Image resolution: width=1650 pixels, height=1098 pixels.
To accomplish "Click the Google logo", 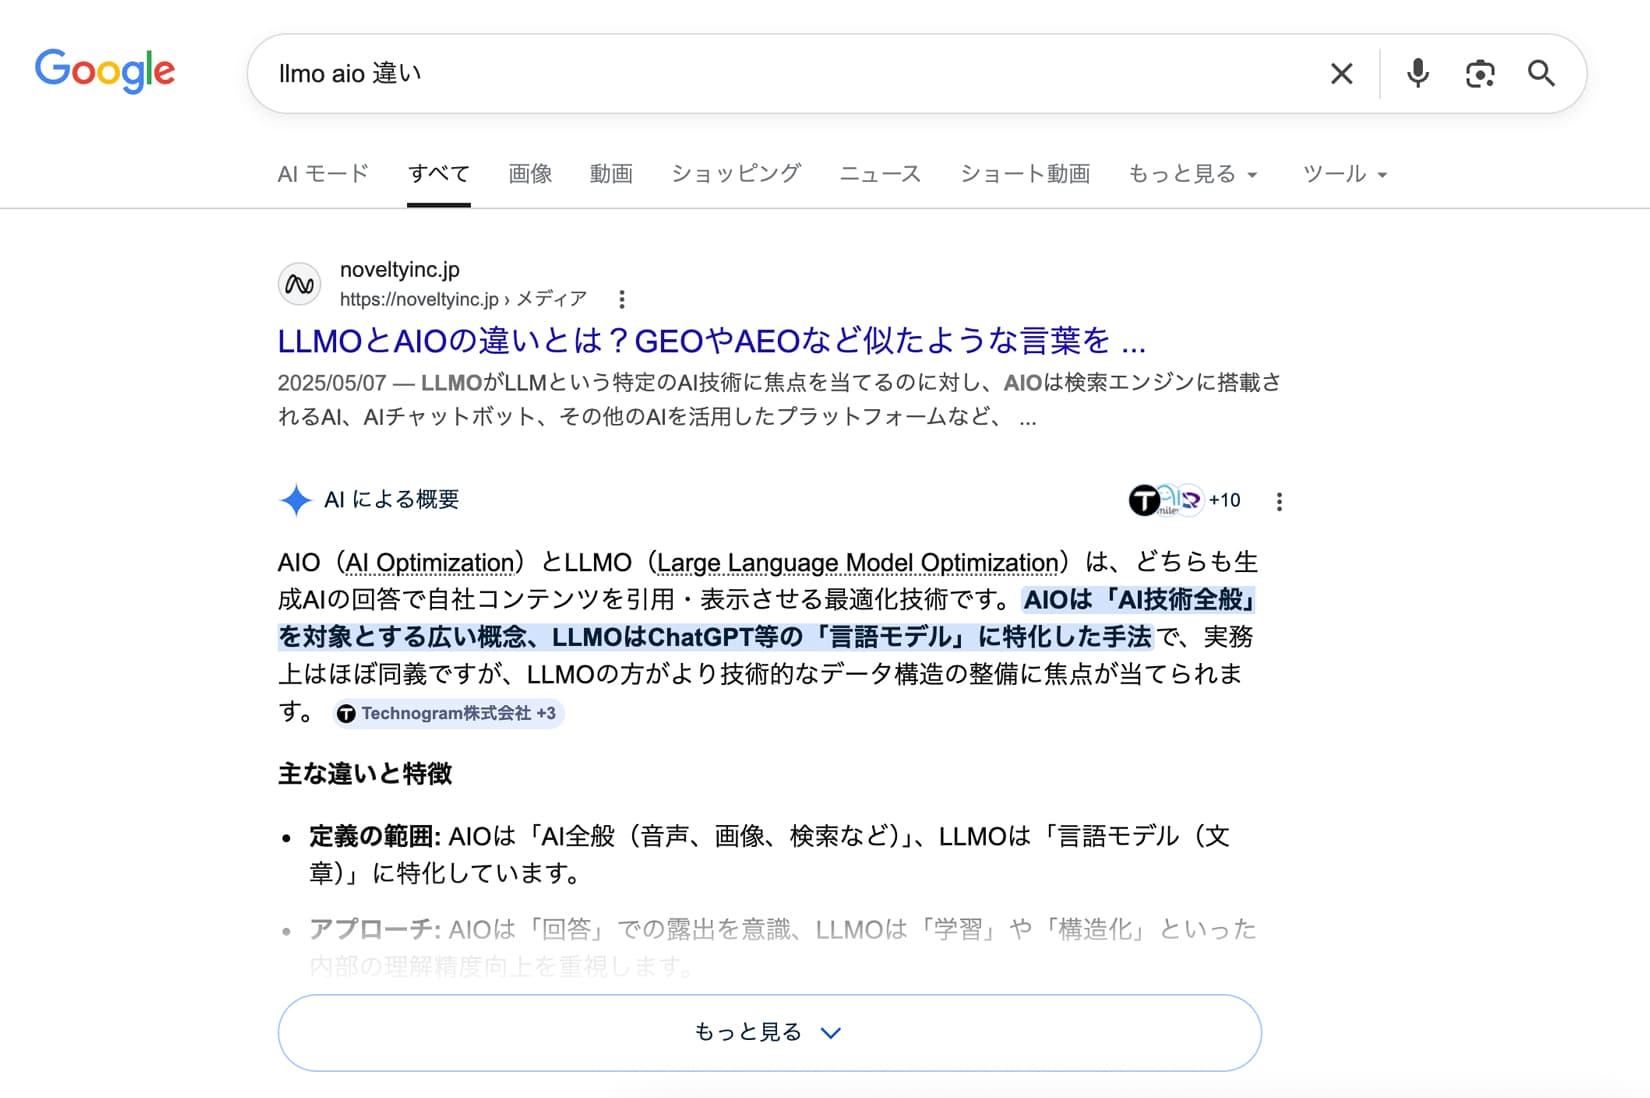I will 104,70.
